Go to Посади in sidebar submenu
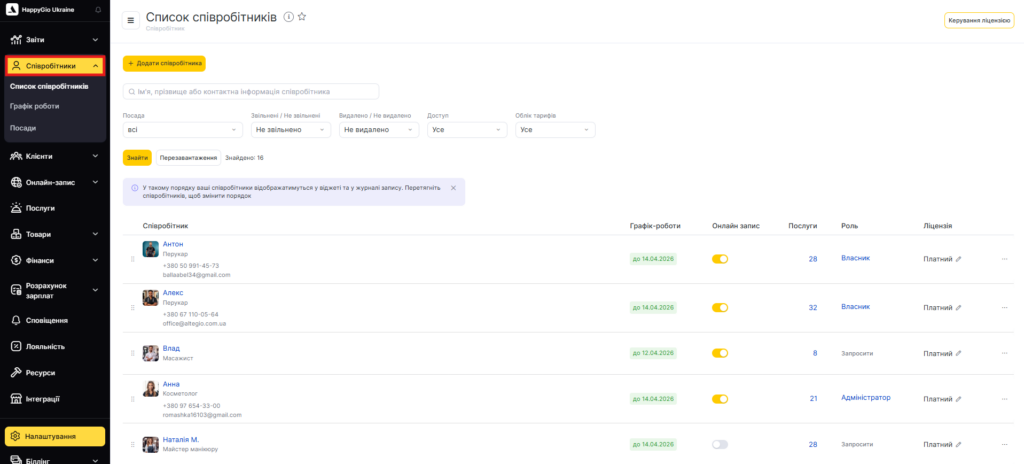This screenshot has width=1024, height=464. [23, 128]
